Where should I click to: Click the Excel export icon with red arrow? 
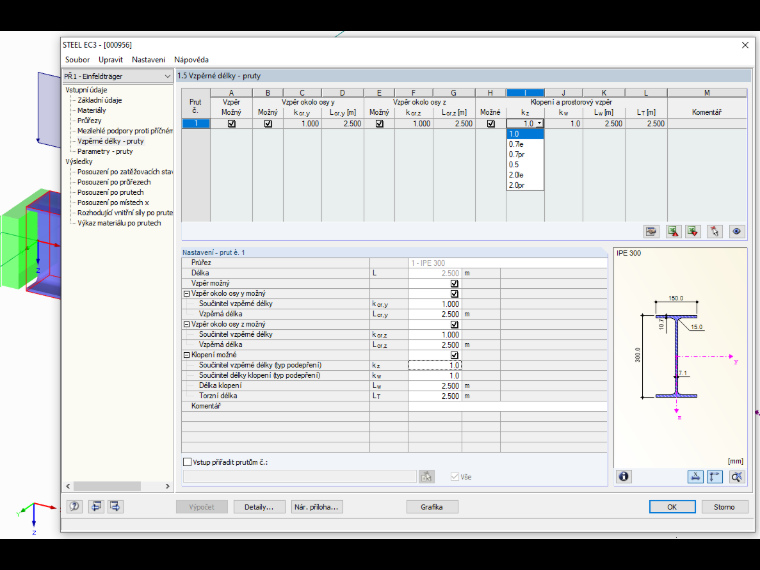click(673, 232)
